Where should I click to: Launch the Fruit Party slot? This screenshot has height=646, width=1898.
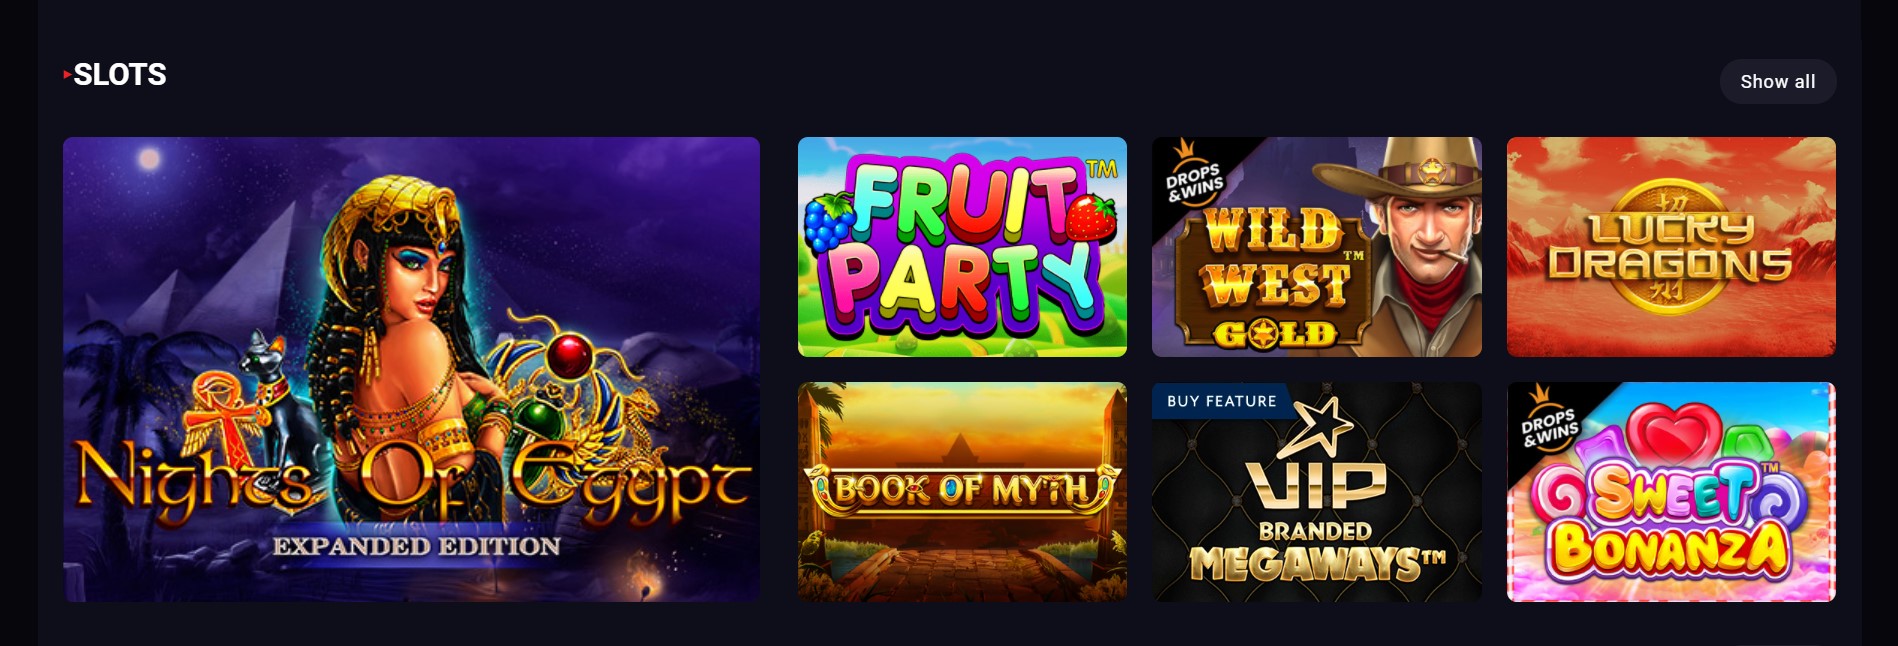click(x=962, y=247)
